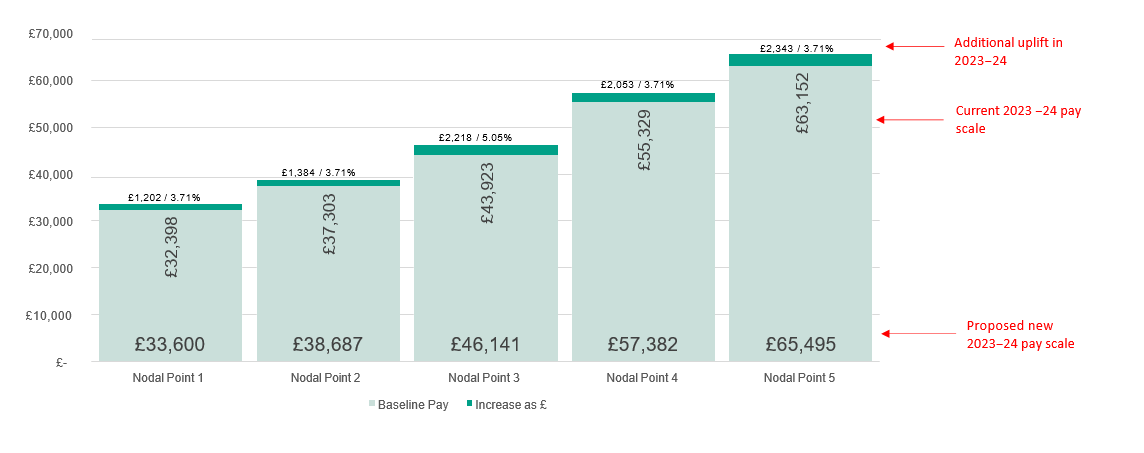Select the Baseline Pay legend label

[413, 405]
